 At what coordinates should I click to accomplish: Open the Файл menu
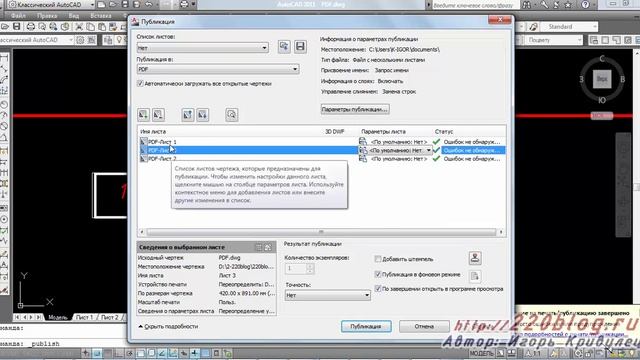pos(18,16)
